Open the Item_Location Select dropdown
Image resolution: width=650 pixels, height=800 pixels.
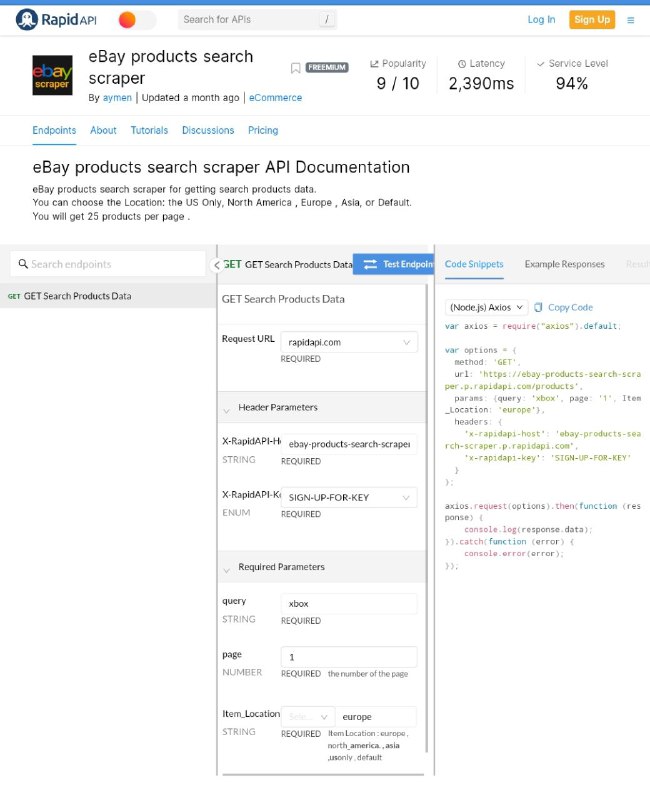point(308,716)
